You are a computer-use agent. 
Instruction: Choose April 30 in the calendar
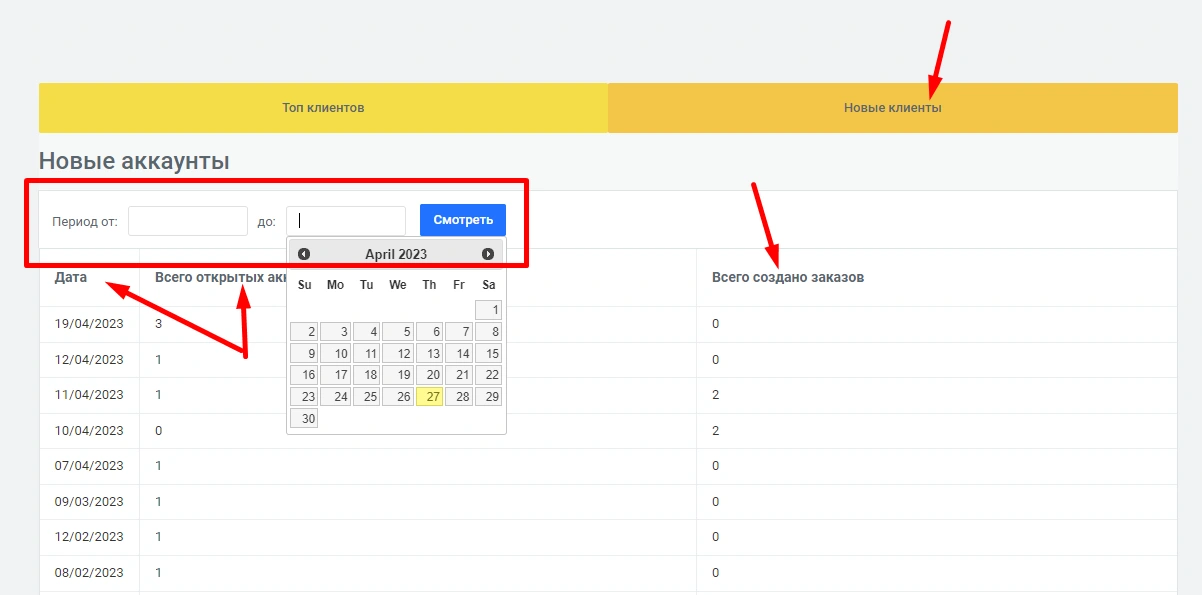point(304,419)
